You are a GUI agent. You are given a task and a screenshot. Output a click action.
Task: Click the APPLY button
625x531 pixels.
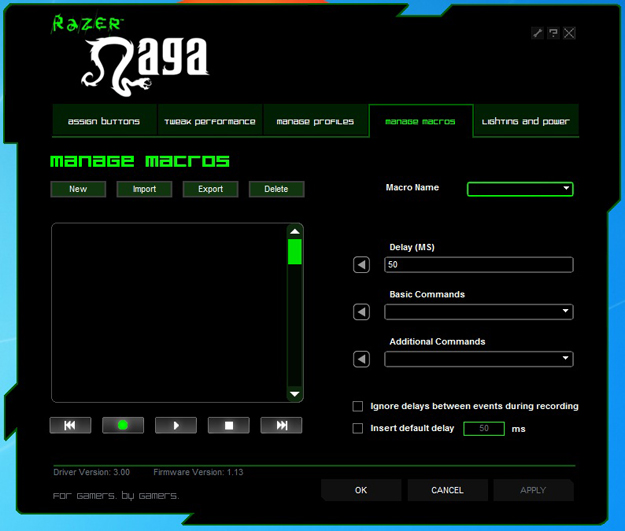coord(533,490)
